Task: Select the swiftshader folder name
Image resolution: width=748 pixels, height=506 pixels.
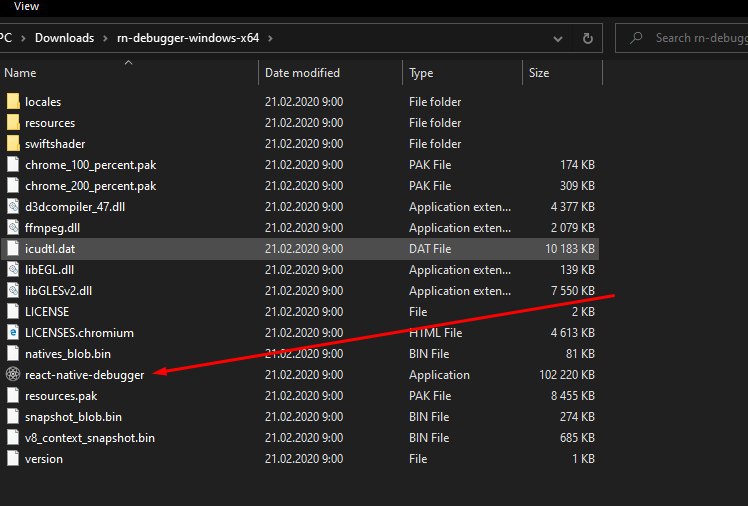Action: [x=55, y=144]
